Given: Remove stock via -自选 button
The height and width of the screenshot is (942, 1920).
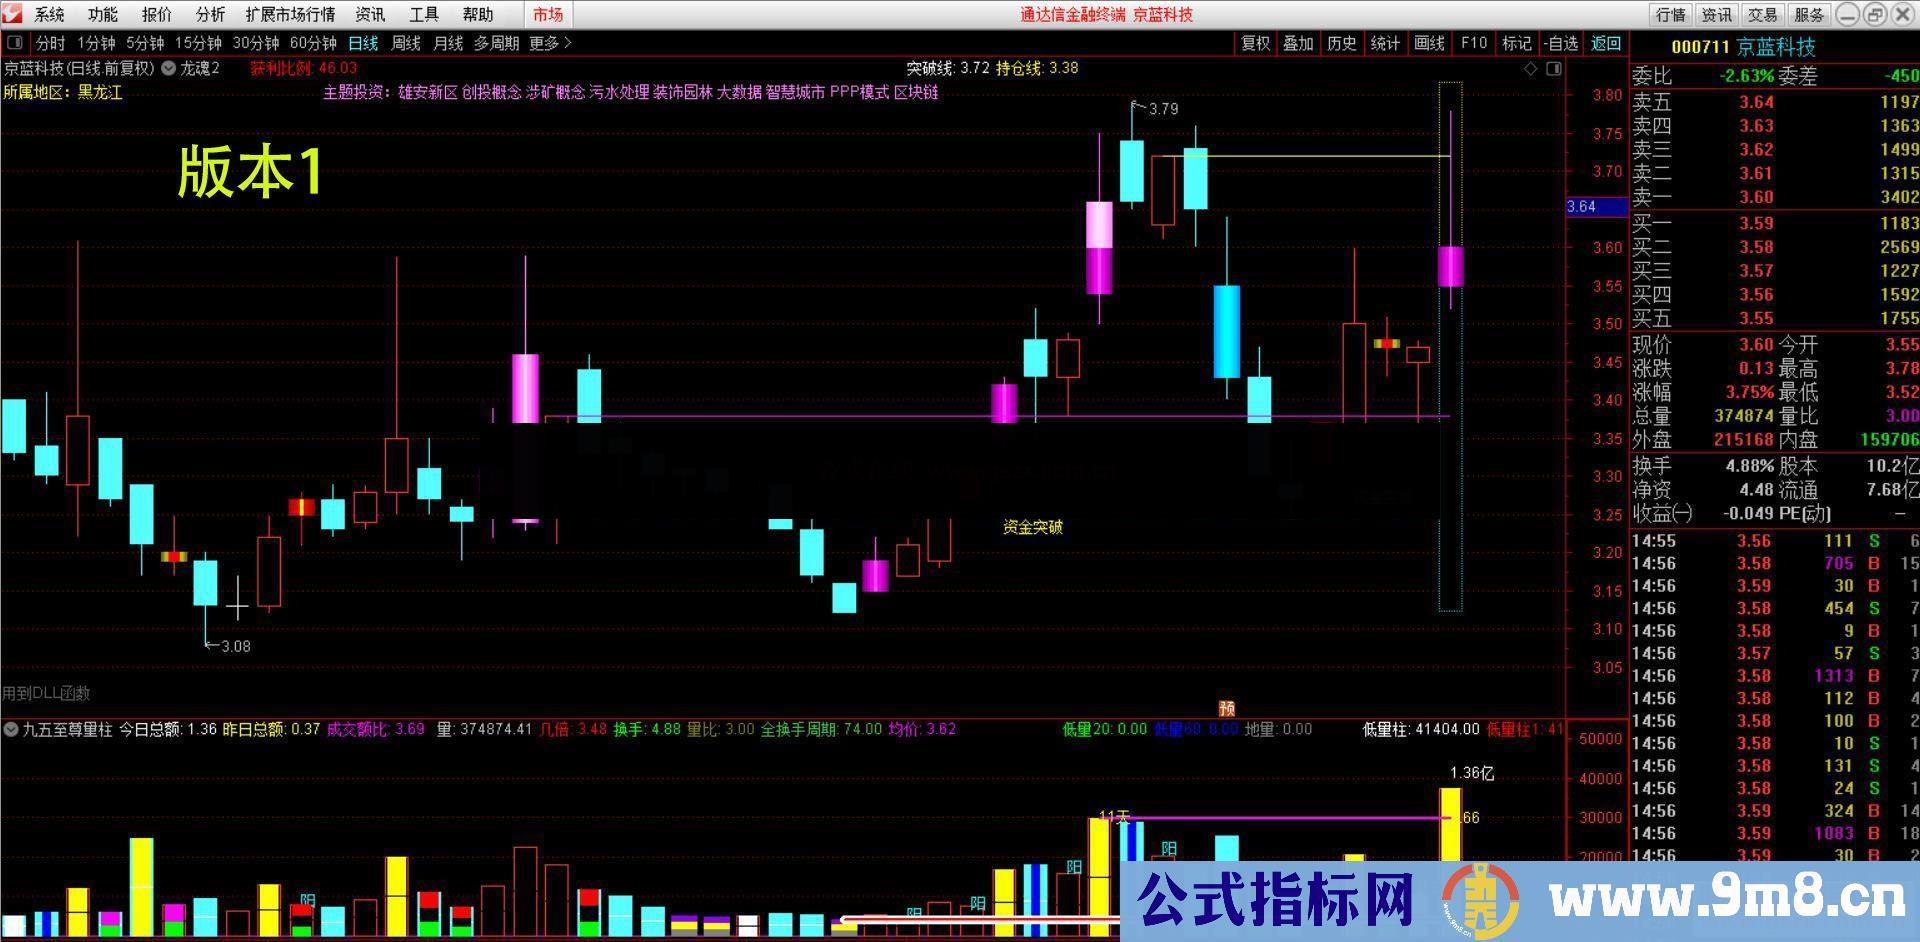Looking at the screenshot, I should [1560, 43].
